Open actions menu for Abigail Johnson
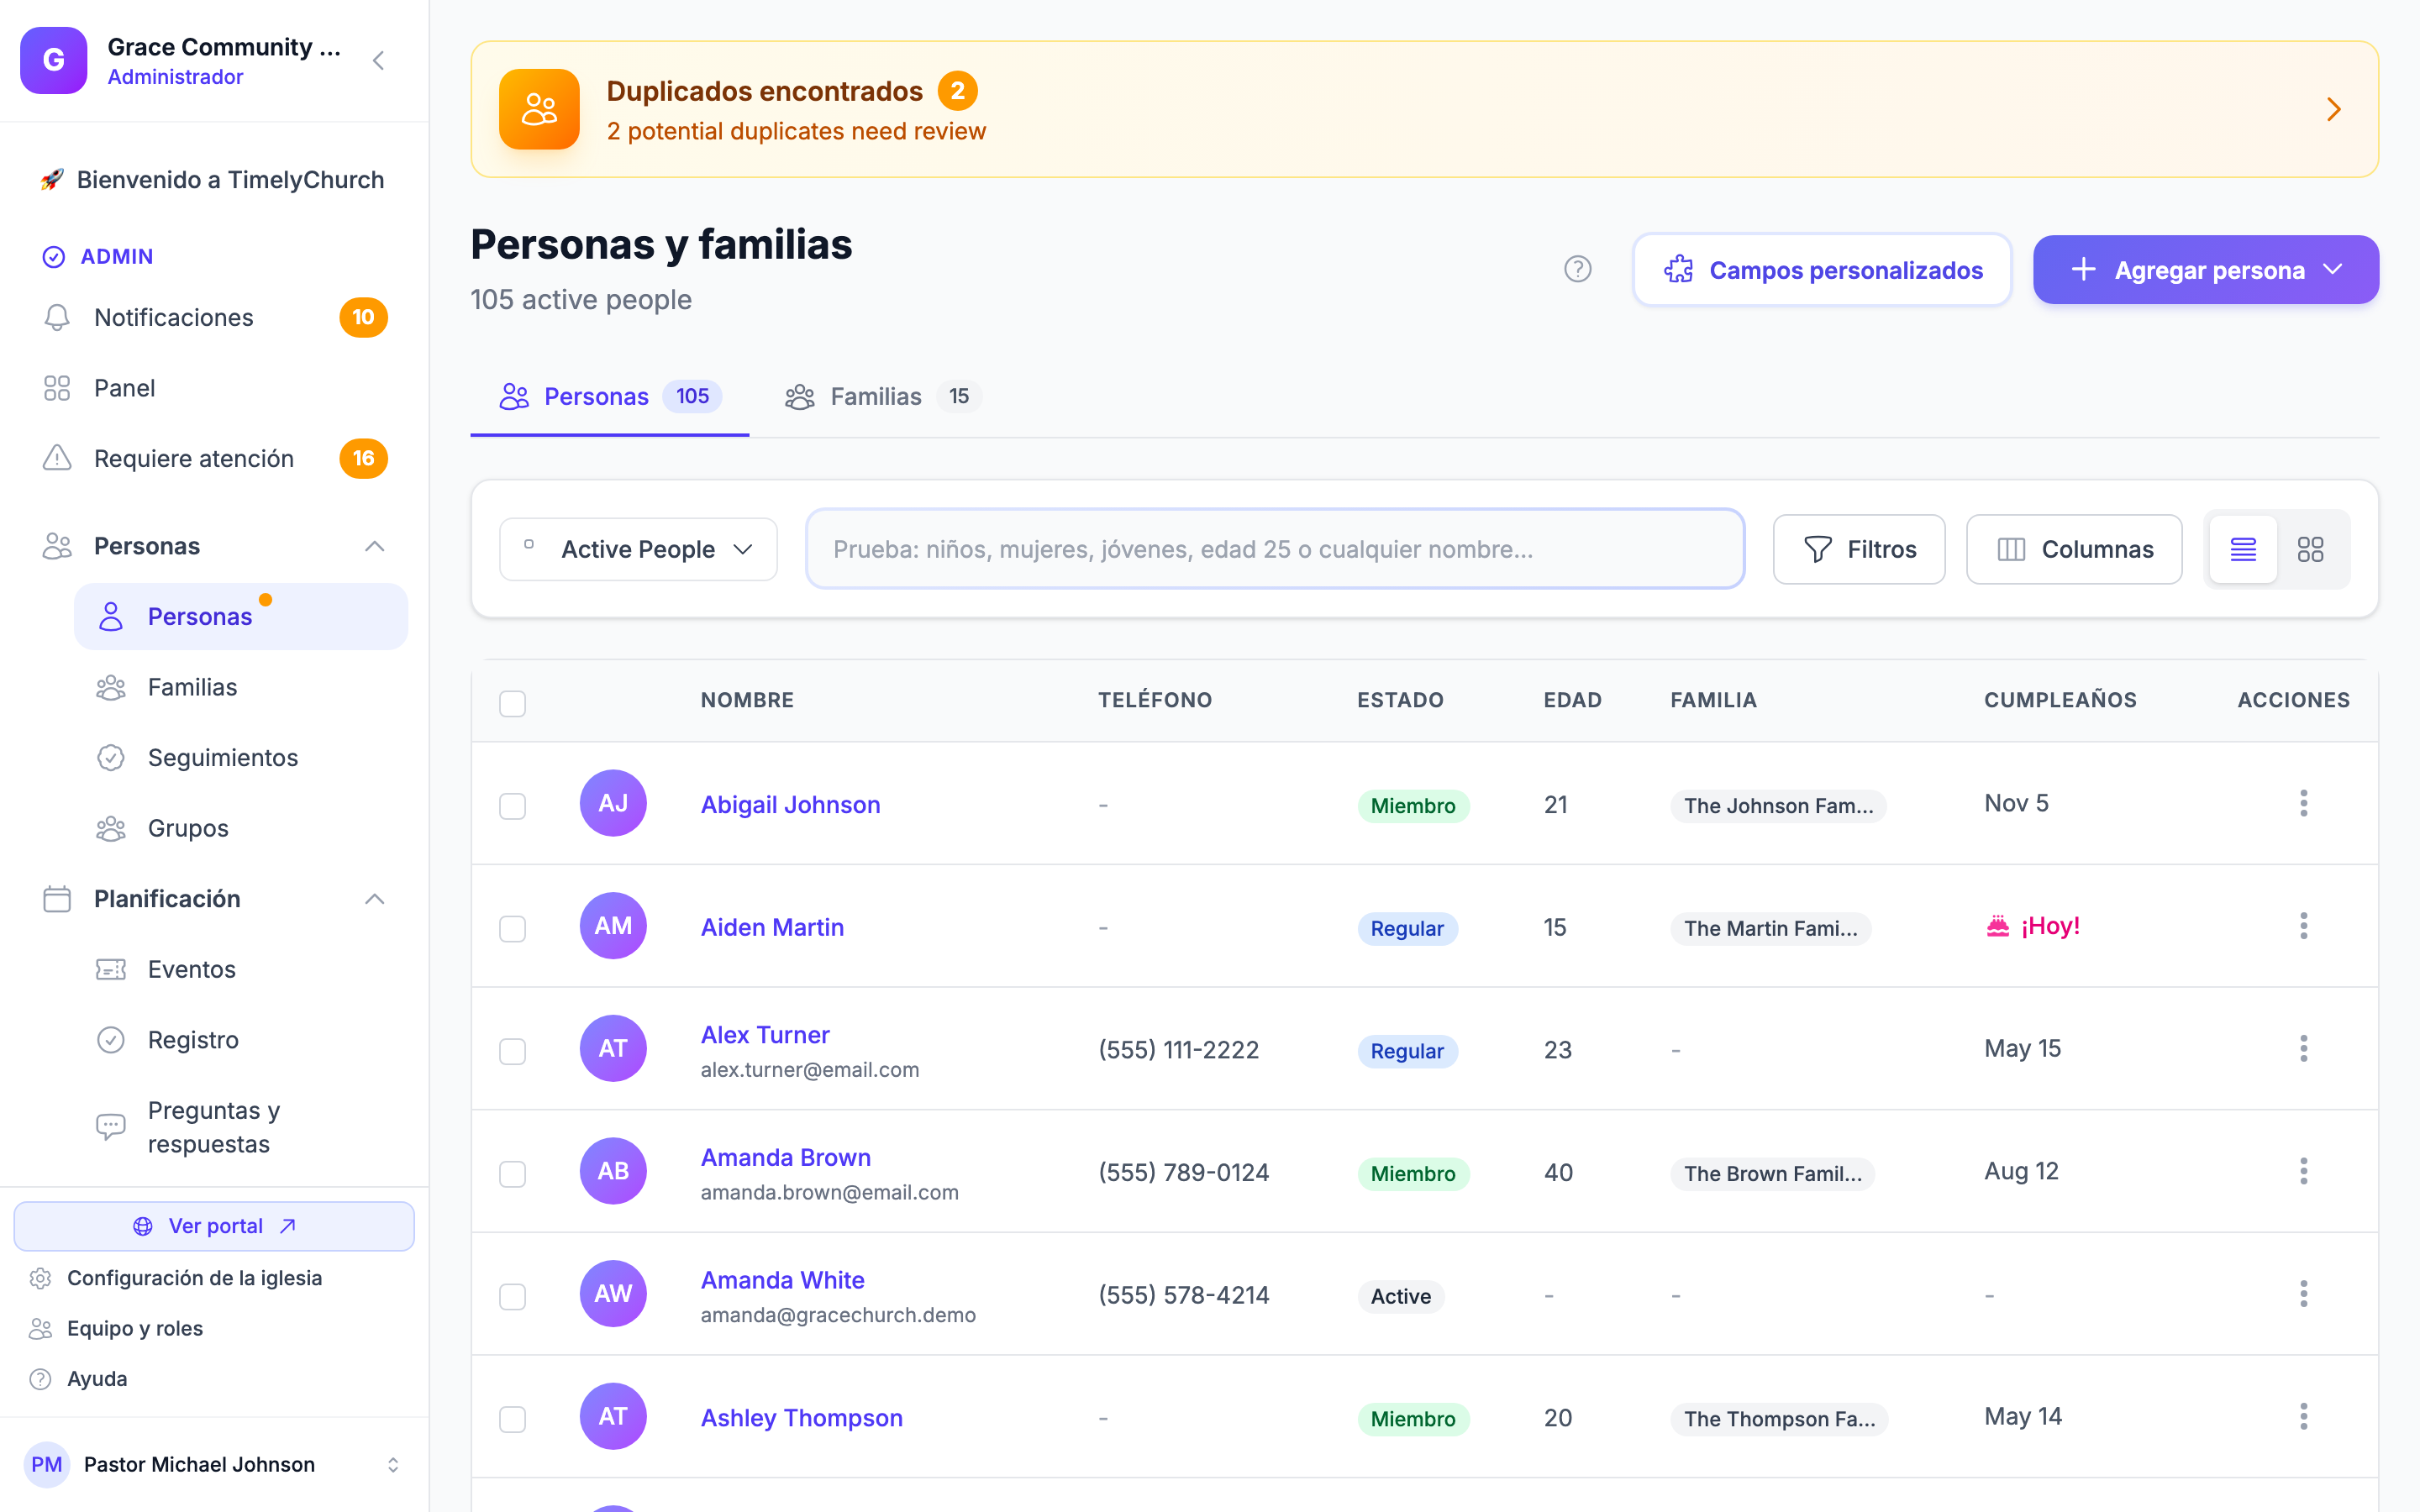This screenshot has height=1512, width=2420. tap(2303, 804)
